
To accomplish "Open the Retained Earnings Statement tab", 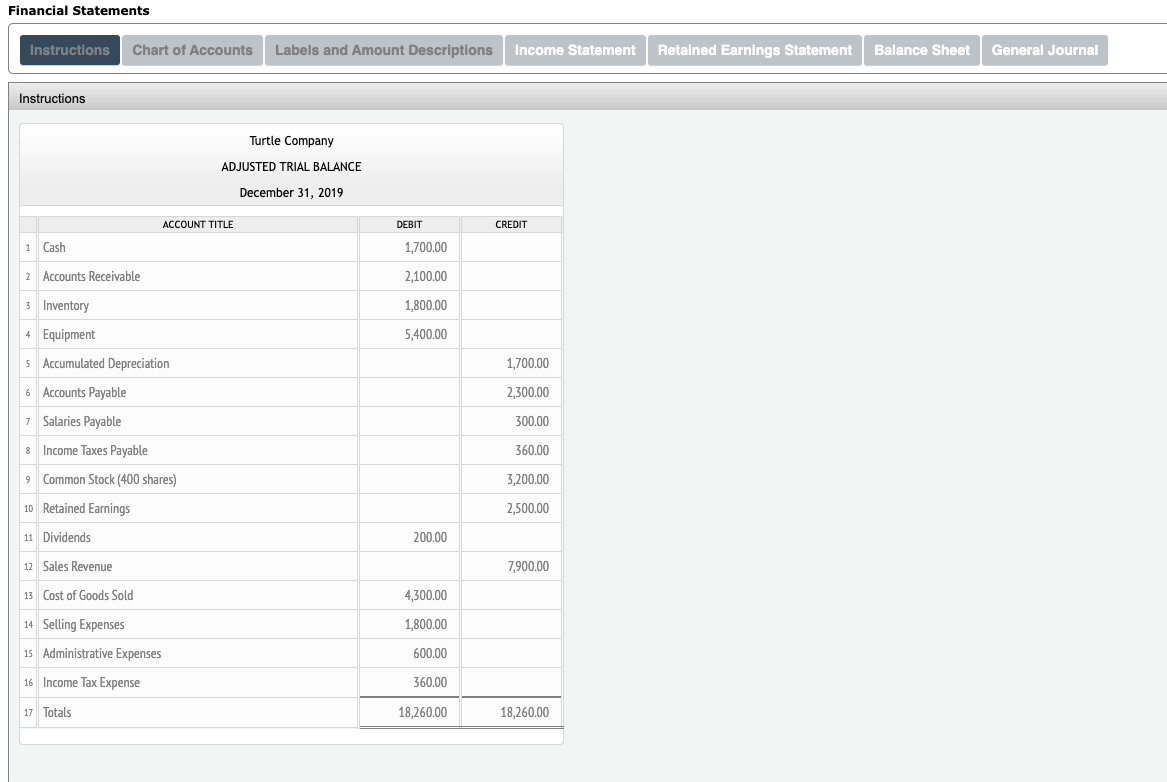I will click(755, 50).
